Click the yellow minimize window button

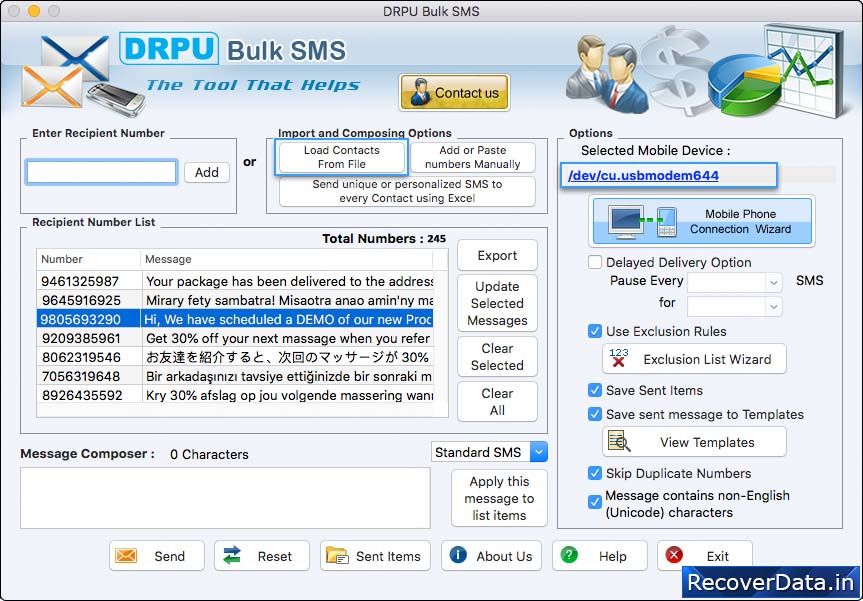pyautogui.click(x=34, y=11)
